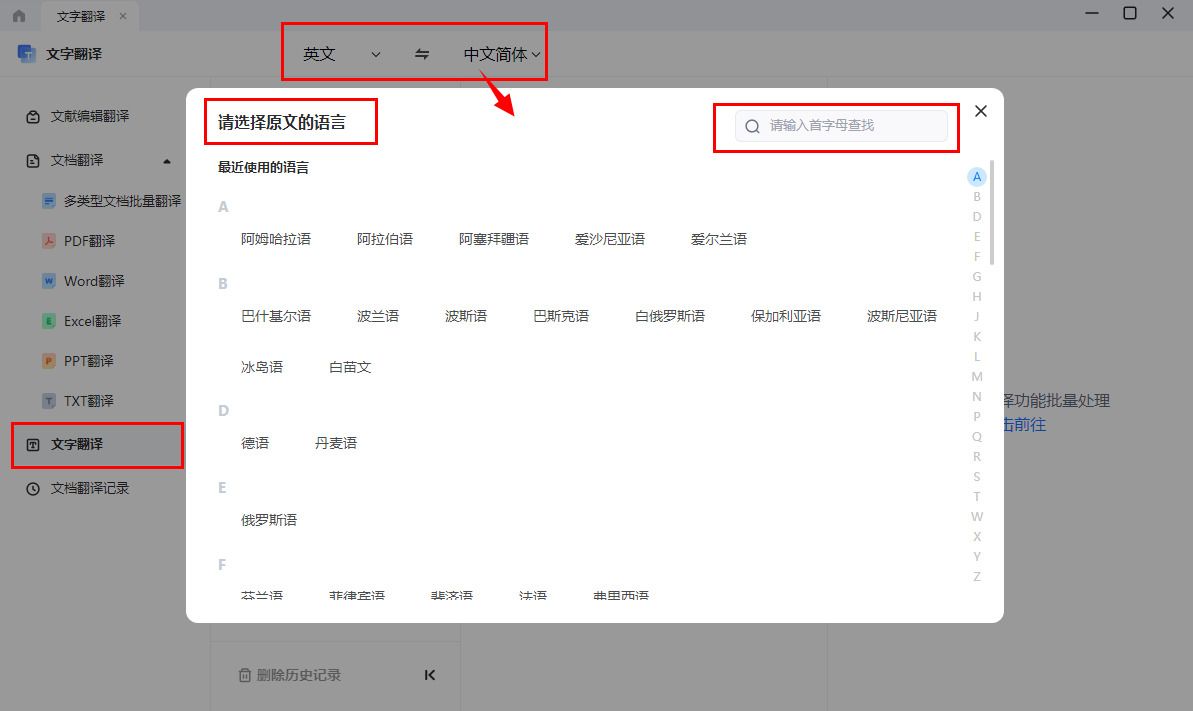Click the Word翻译 W icon

49,281
